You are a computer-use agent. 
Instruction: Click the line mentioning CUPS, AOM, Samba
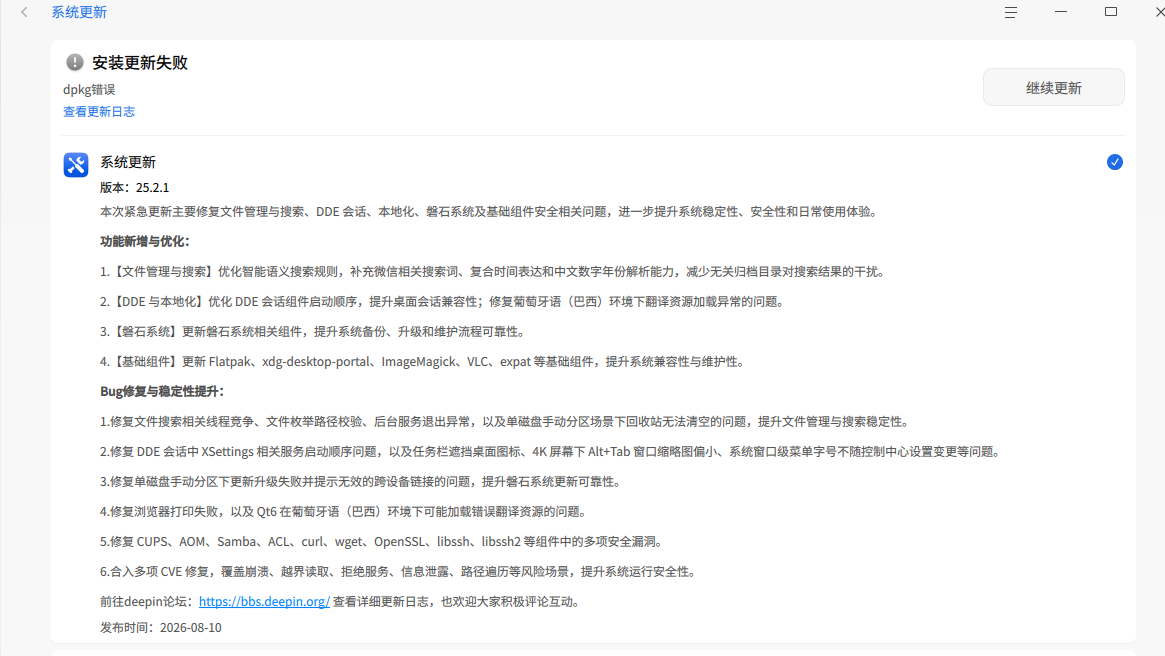pyautogui.click(x=382, y=542)
